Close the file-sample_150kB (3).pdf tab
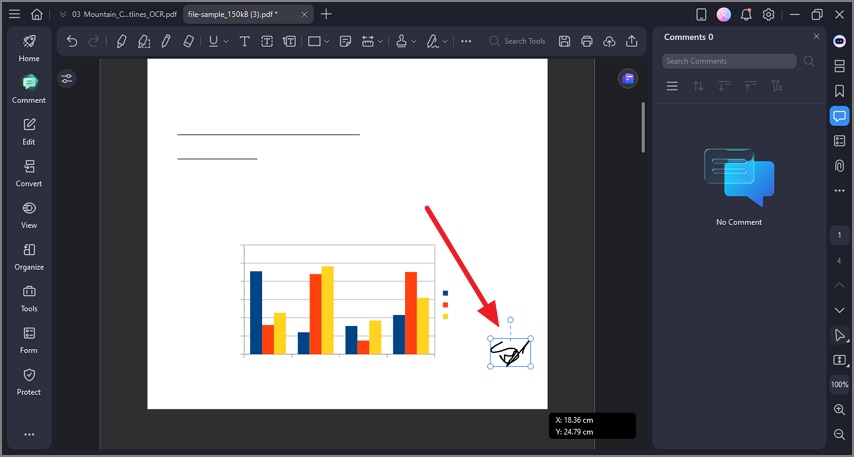The image size is (854, 457). tap(305, 14)
